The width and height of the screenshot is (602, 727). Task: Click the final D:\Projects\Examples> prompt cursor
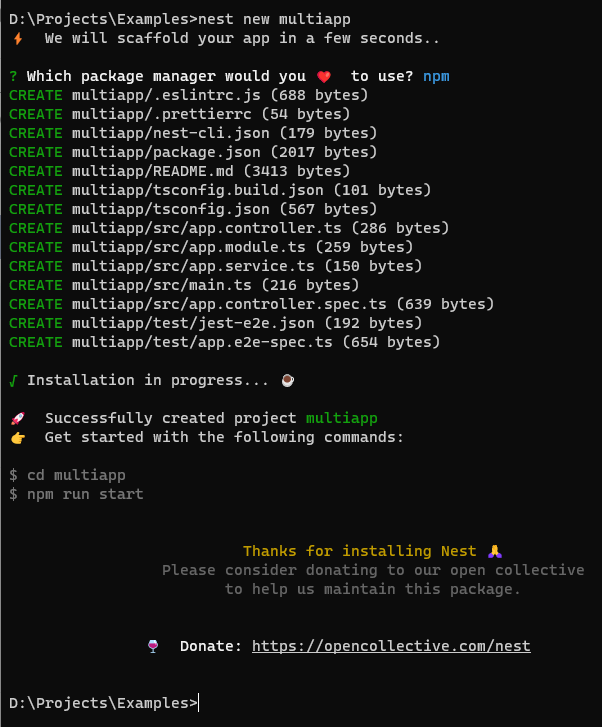199,703
